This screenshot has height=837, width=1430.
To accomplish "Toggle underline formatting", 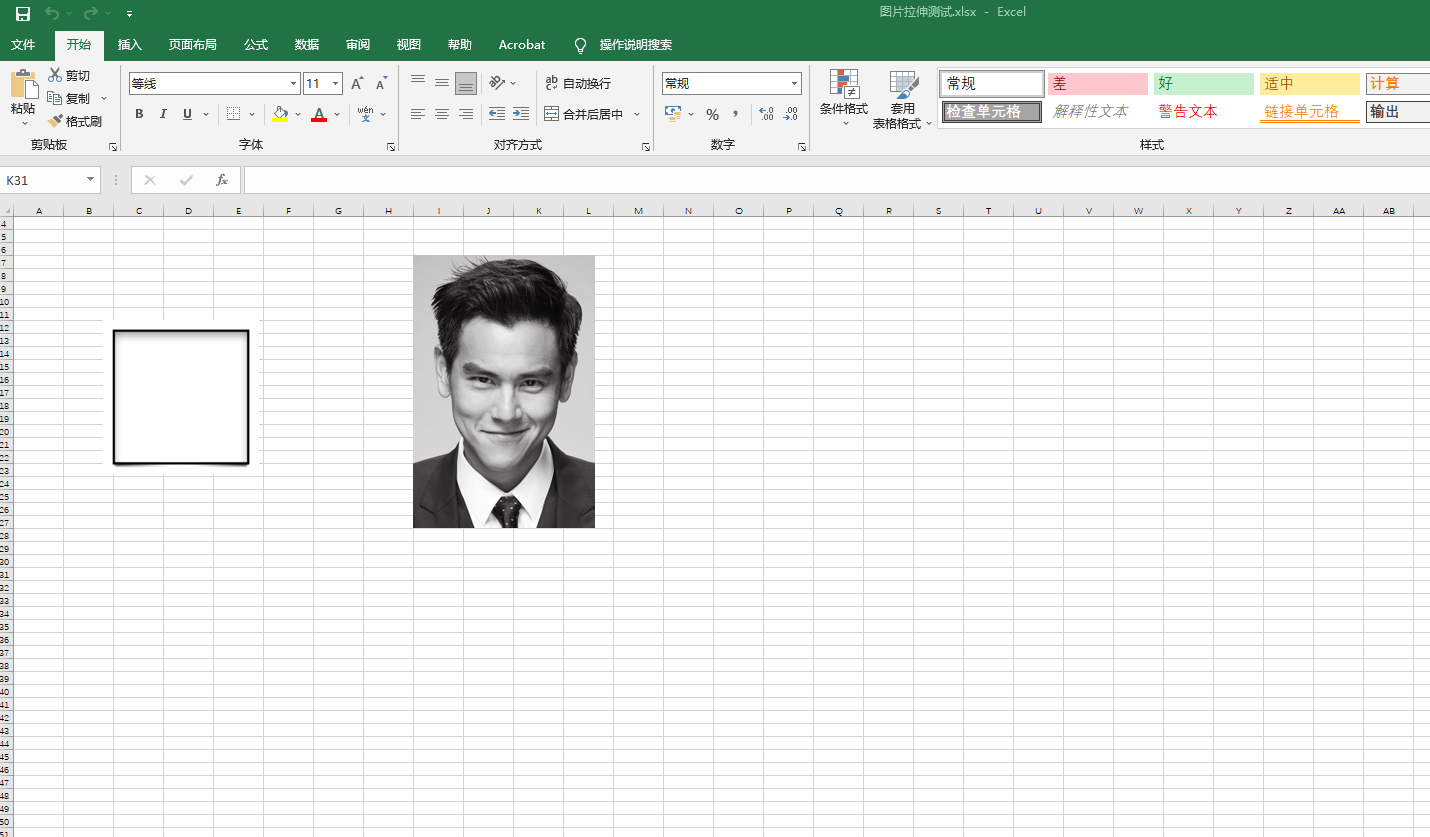I will (x=187, y=114).
